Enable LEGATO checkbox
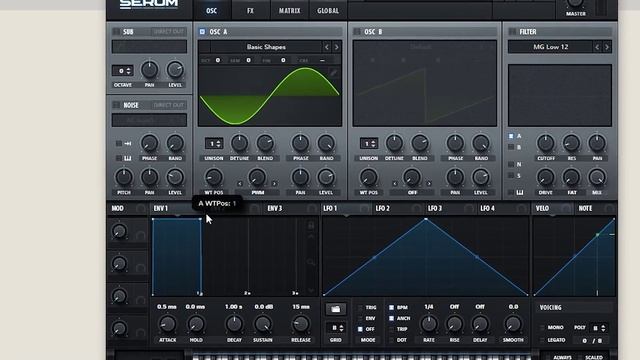This screenshot has height=360, width=640. pos(542,340)
